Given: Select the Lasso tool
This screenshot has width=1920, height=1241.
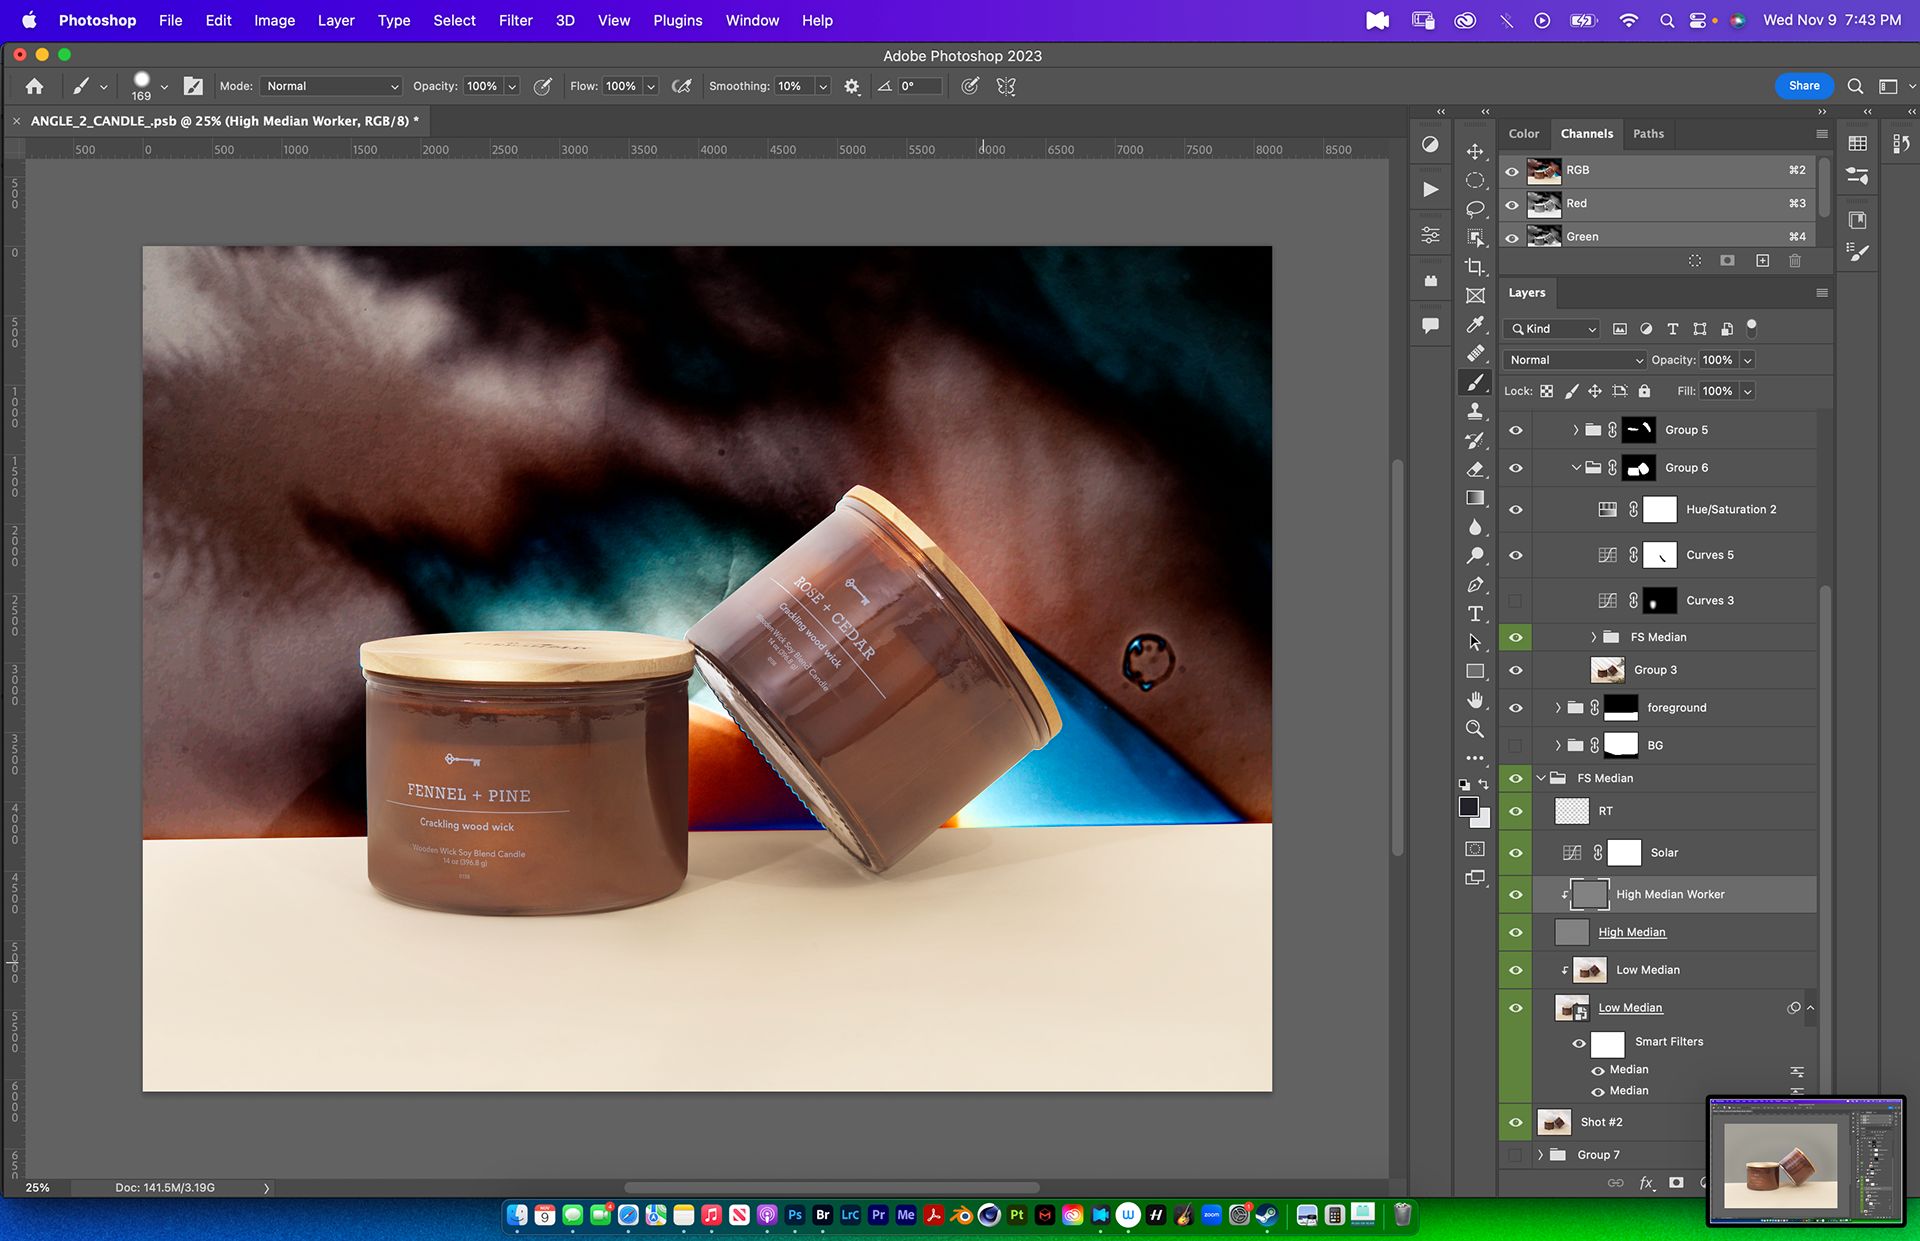Looking at the screenshot, I should (1475, 209).
